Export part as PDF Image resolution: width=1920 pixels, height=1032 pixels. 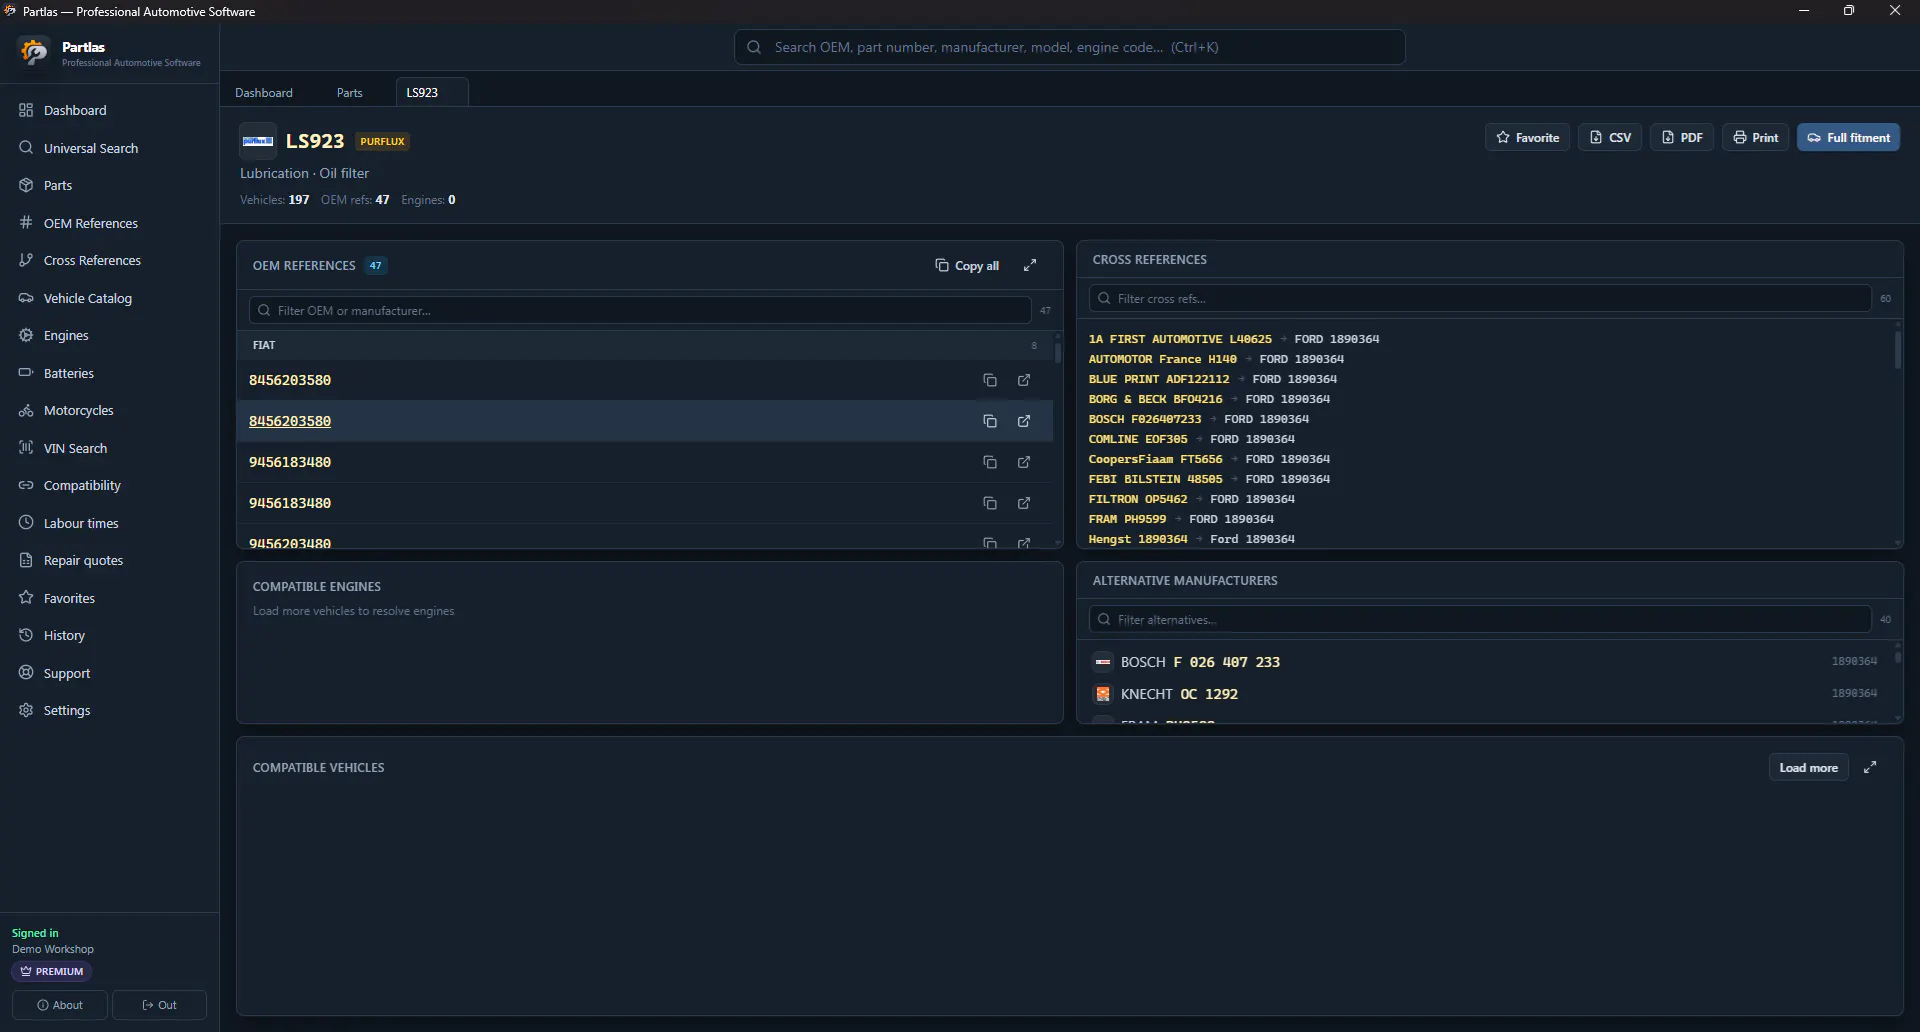point(1682,137)
